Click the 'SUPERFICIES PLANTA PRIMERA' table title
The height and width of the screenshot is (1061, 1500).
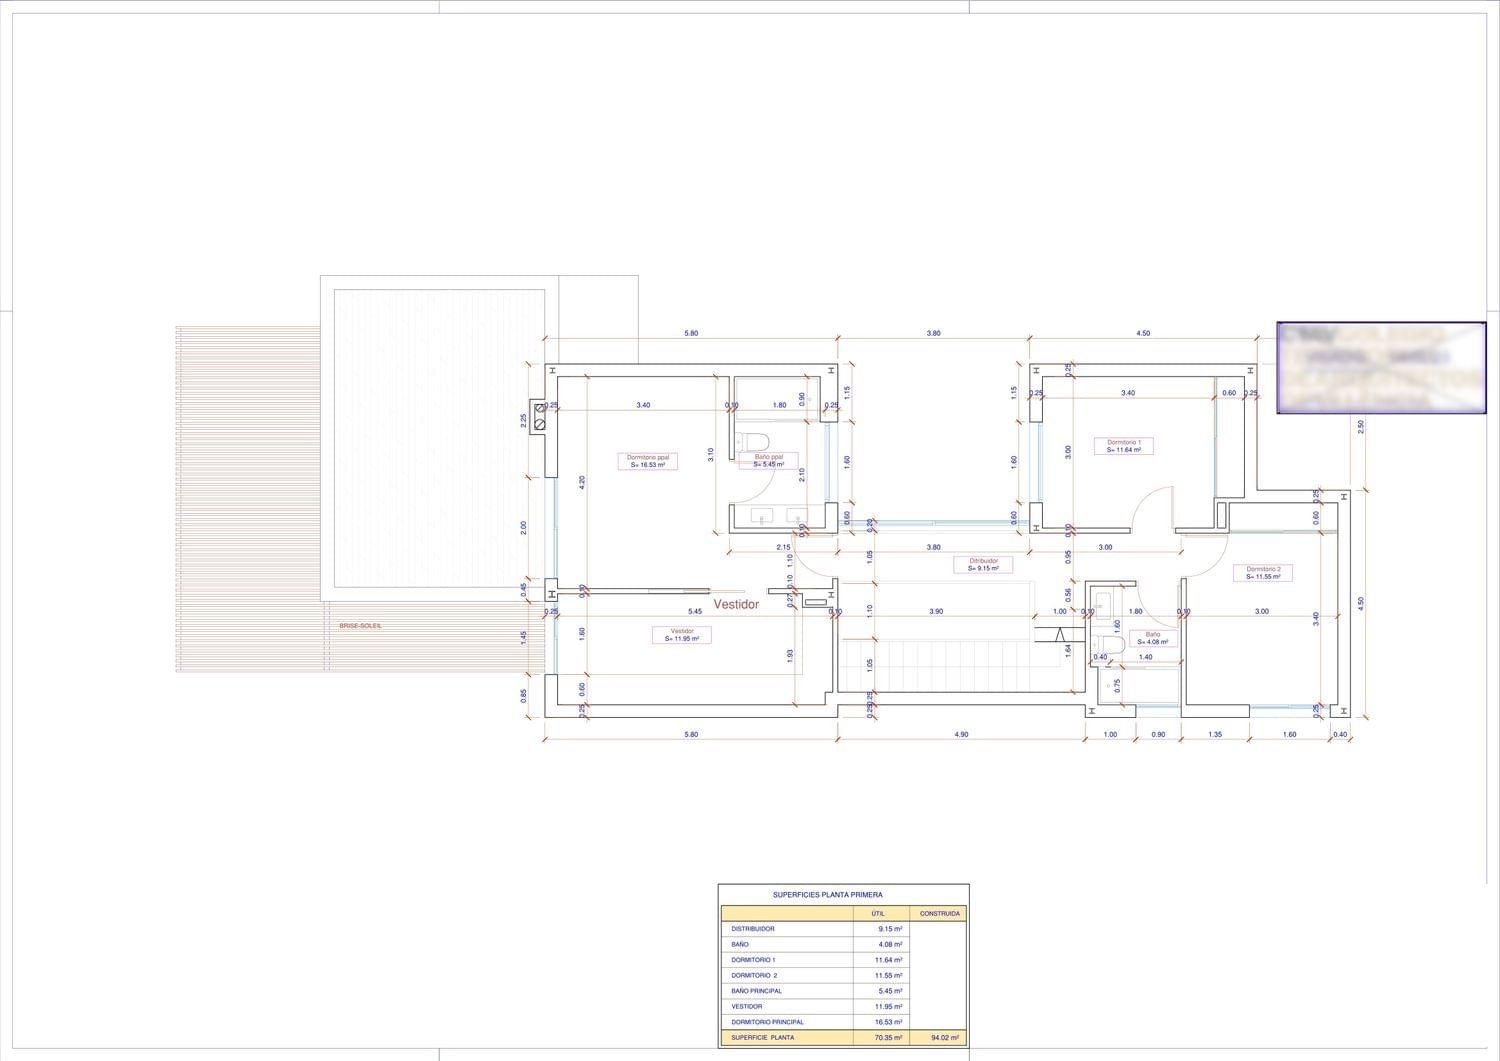click(x=828, y=895)
